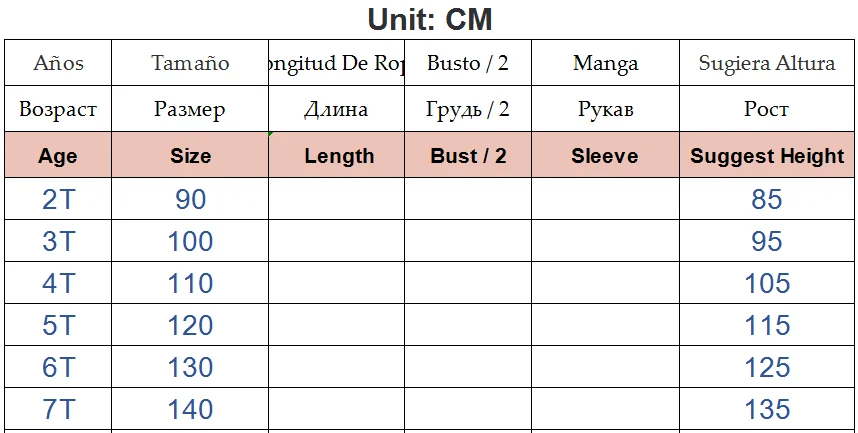Select suggested height cell 85
The height and width of the screenshot is (433, 858).
click(x=767, y=199)
